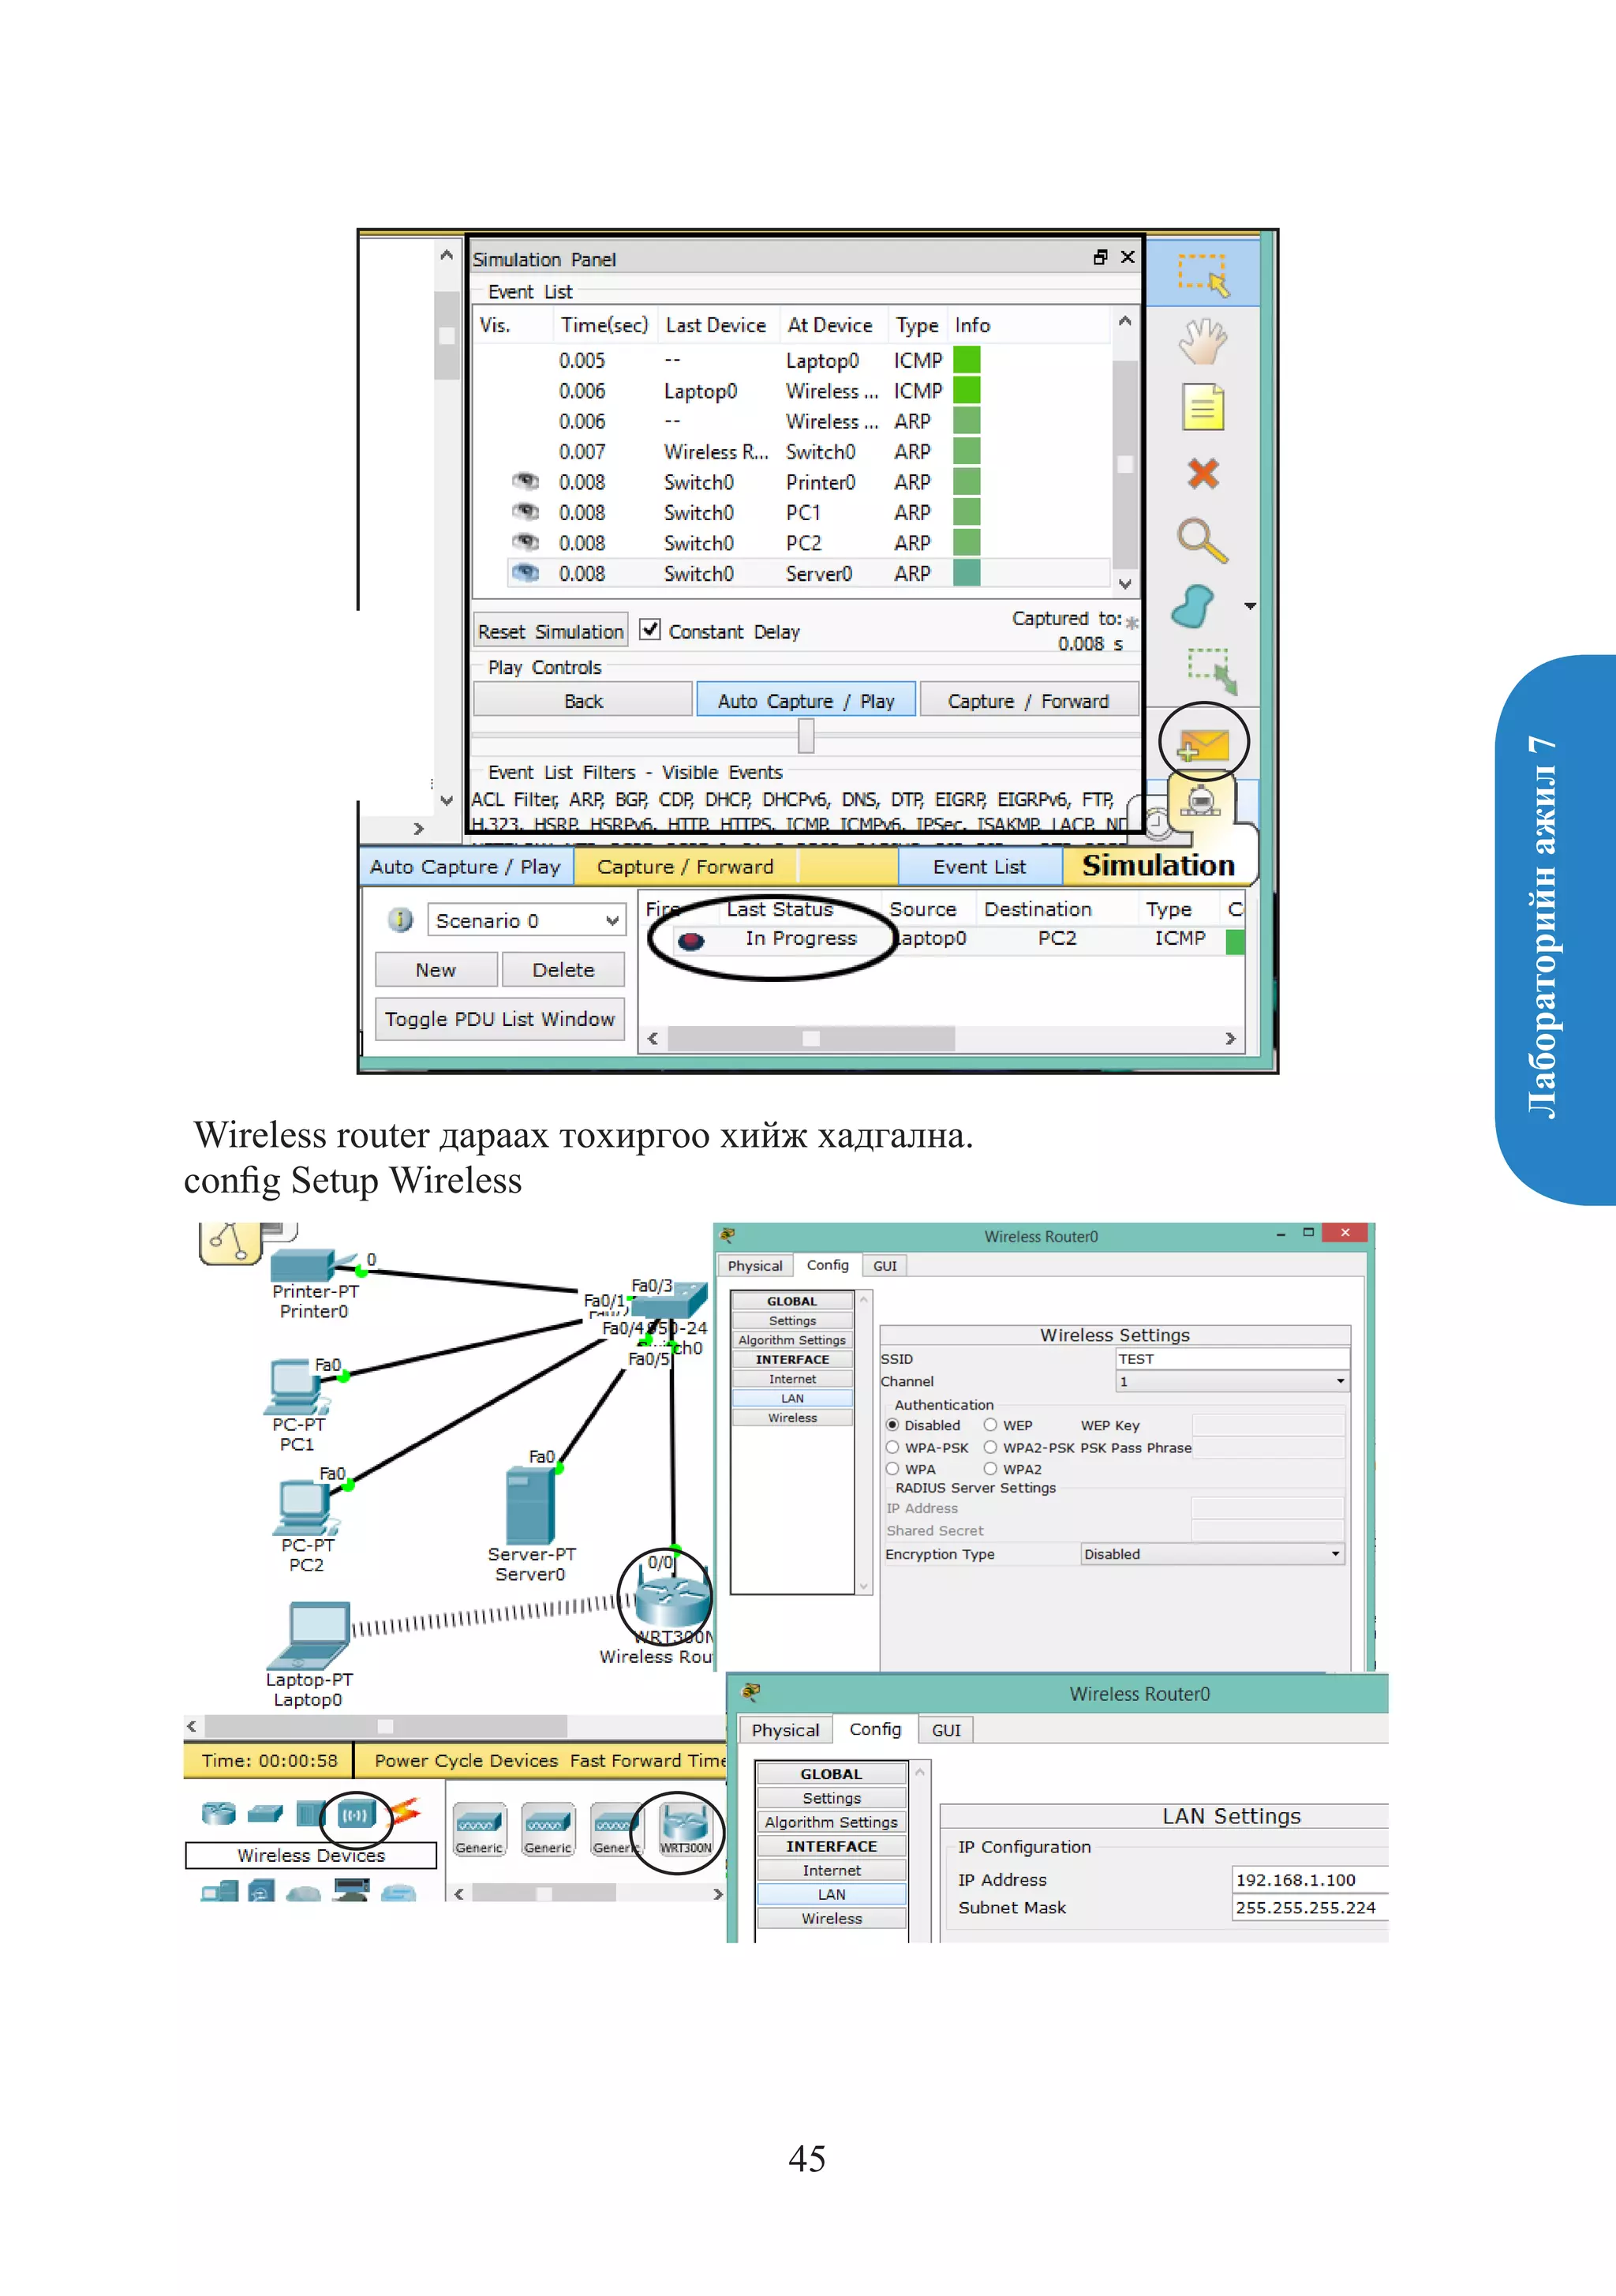Toggle the Constant Delay checkbox
Screen dimensions: 1616x2296
tap(650, 630)
